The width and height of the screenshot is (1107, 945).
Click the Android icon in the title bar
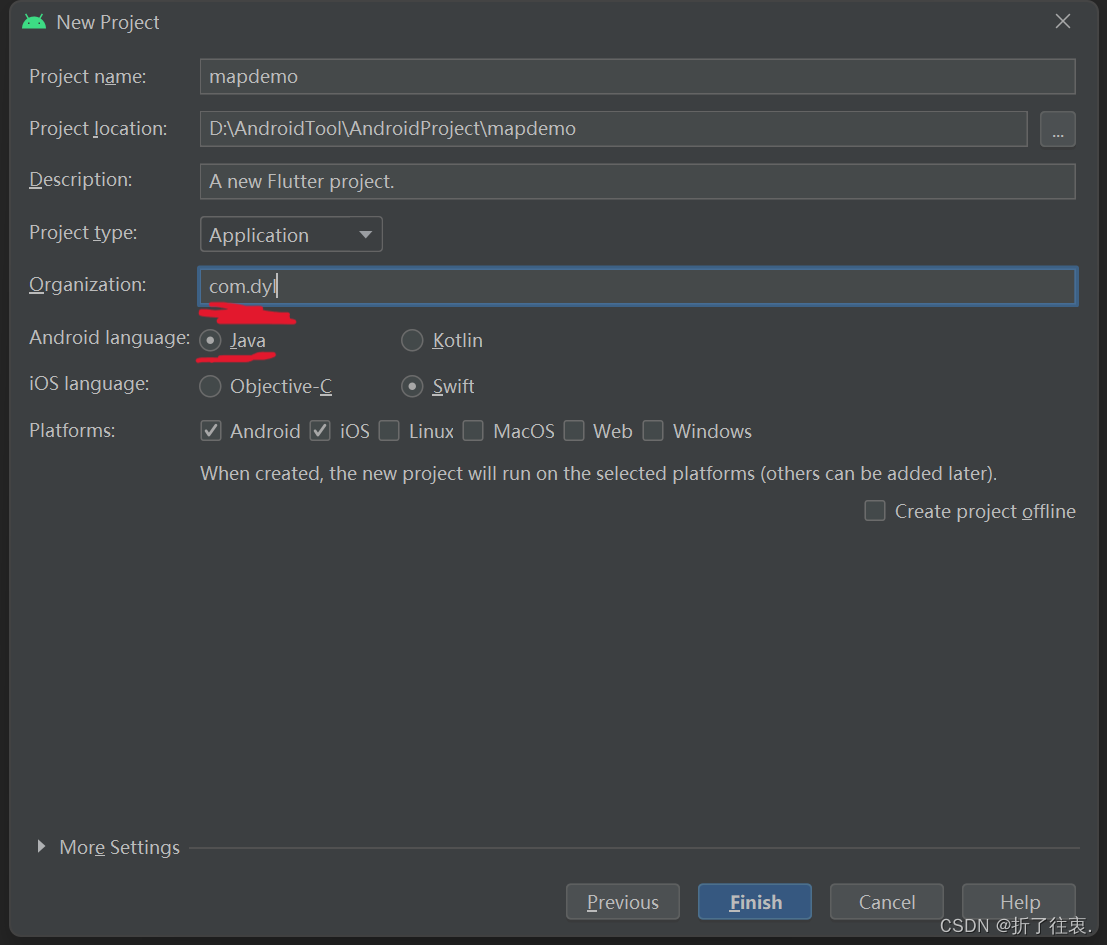coord(34,22)
